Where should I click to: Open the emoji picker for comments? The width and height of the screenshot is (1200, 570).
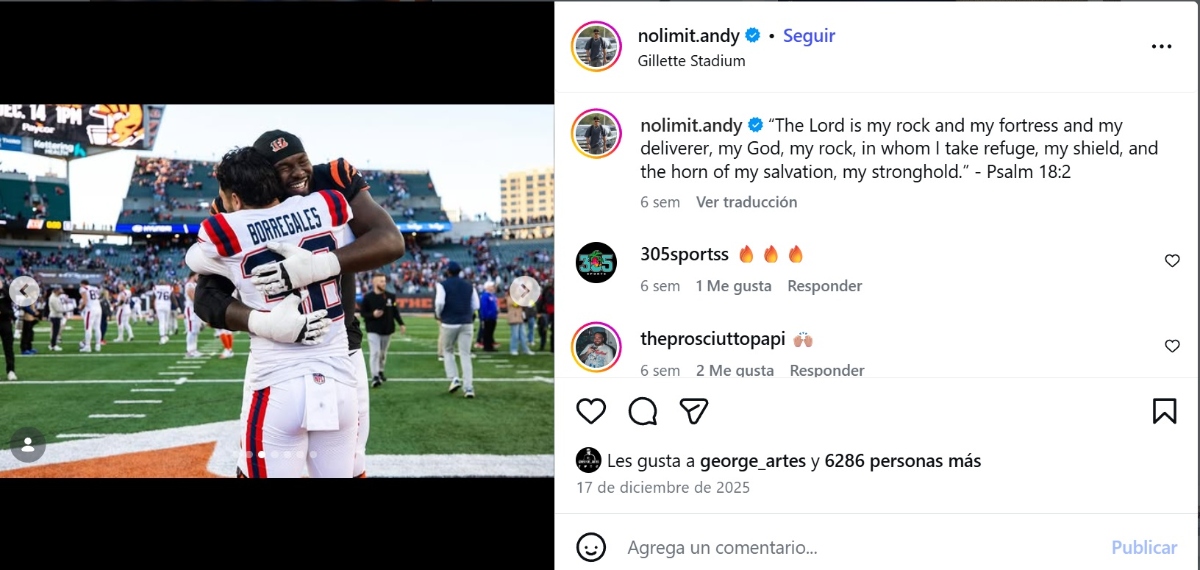[x=591, y=547]
